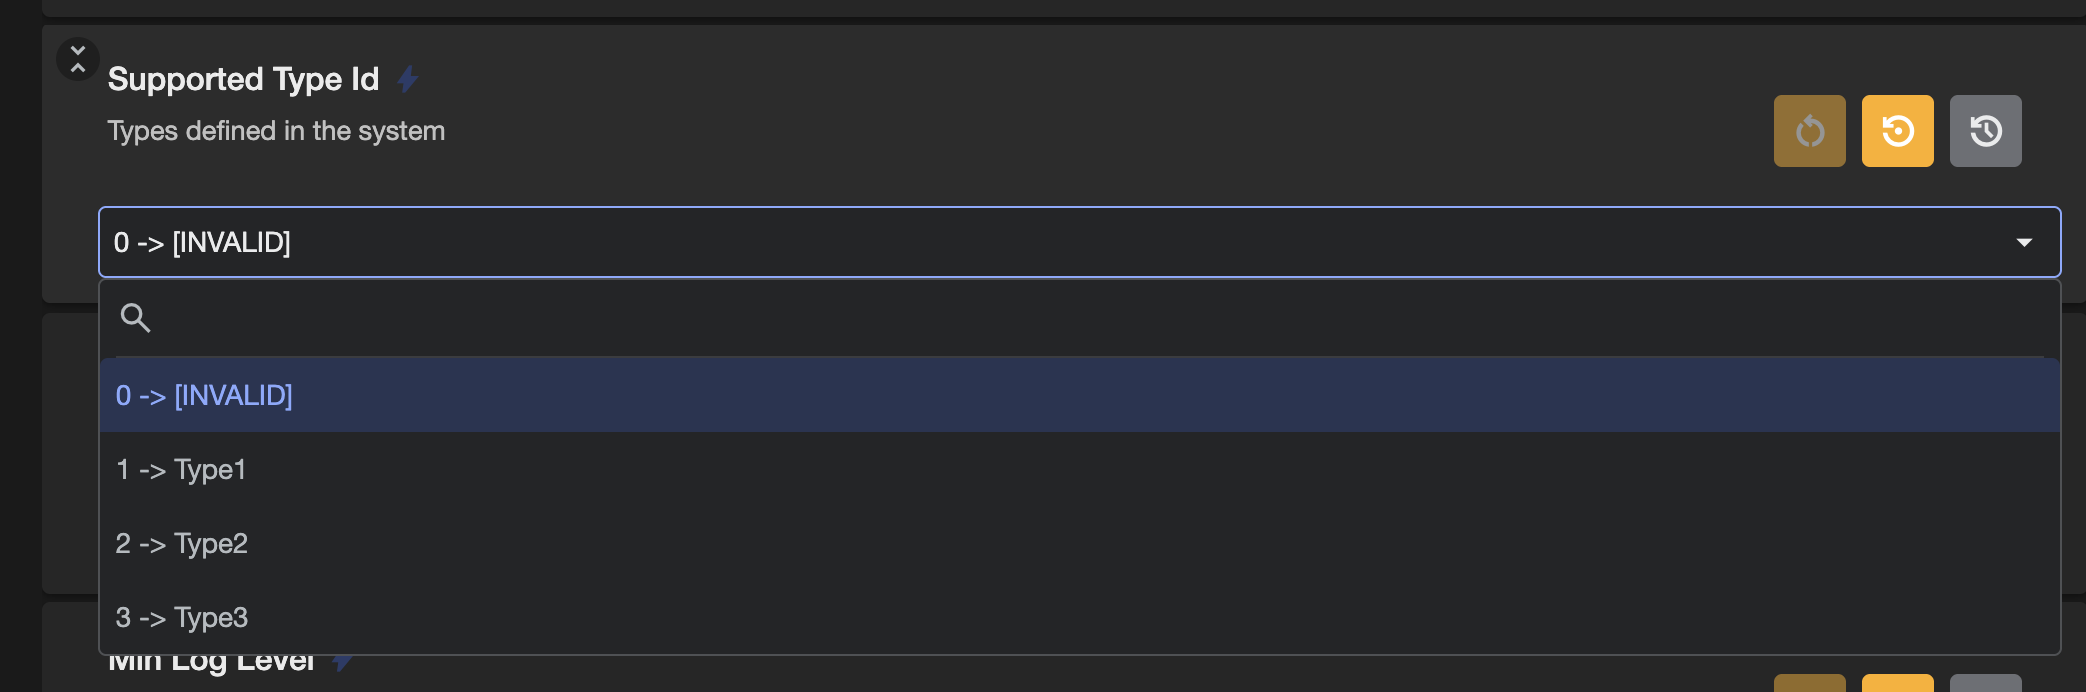Select "3 -> Type3" in the dropdown list
Viewport: 2086px width, 692px height.
pyautogui.click(x=182, y=618)
